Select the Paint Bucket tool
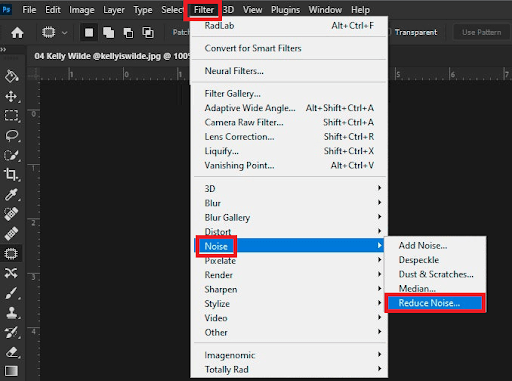 pyautogui.click(x=11, y=76)
